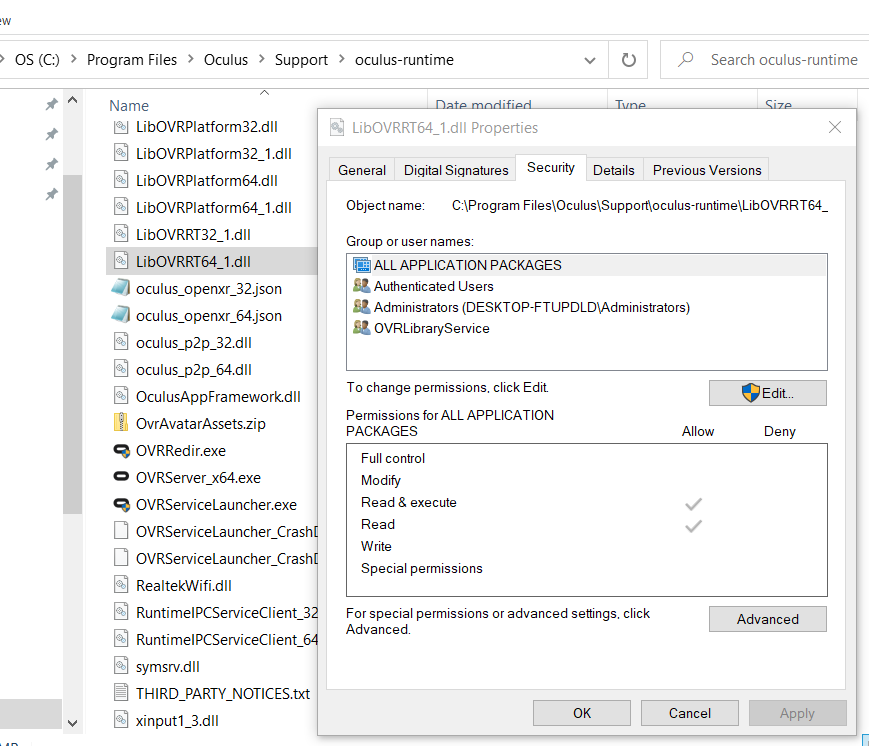Select Authenticated Users in group list
Image resolution: width=869 pixels, height=746 pixels.
point(586,286)
